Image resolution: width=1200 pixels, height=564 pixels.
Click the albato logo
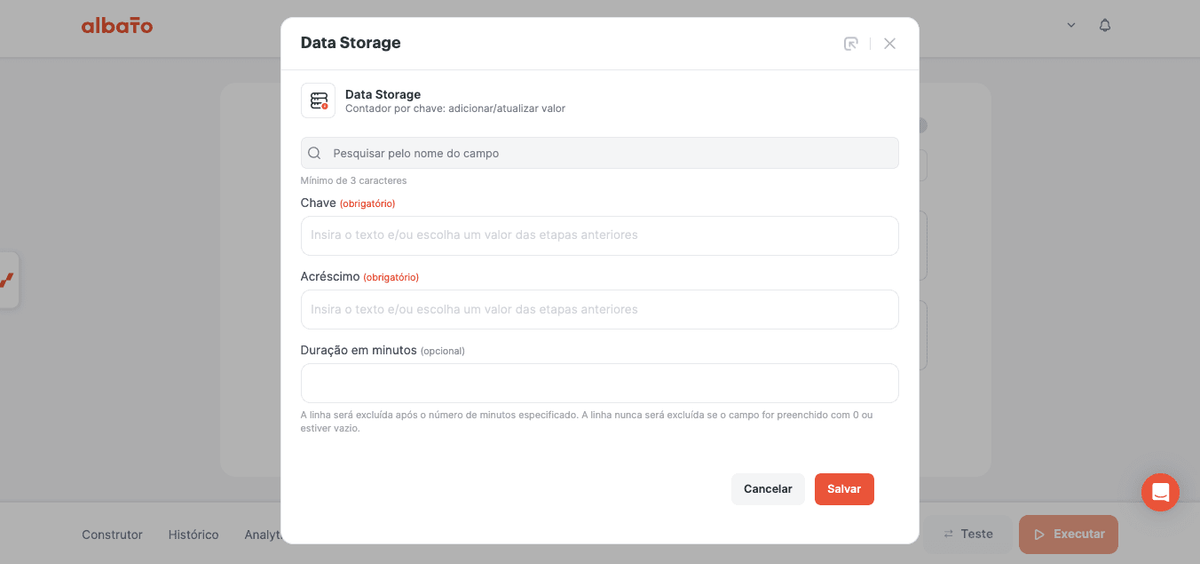(117, 25)
